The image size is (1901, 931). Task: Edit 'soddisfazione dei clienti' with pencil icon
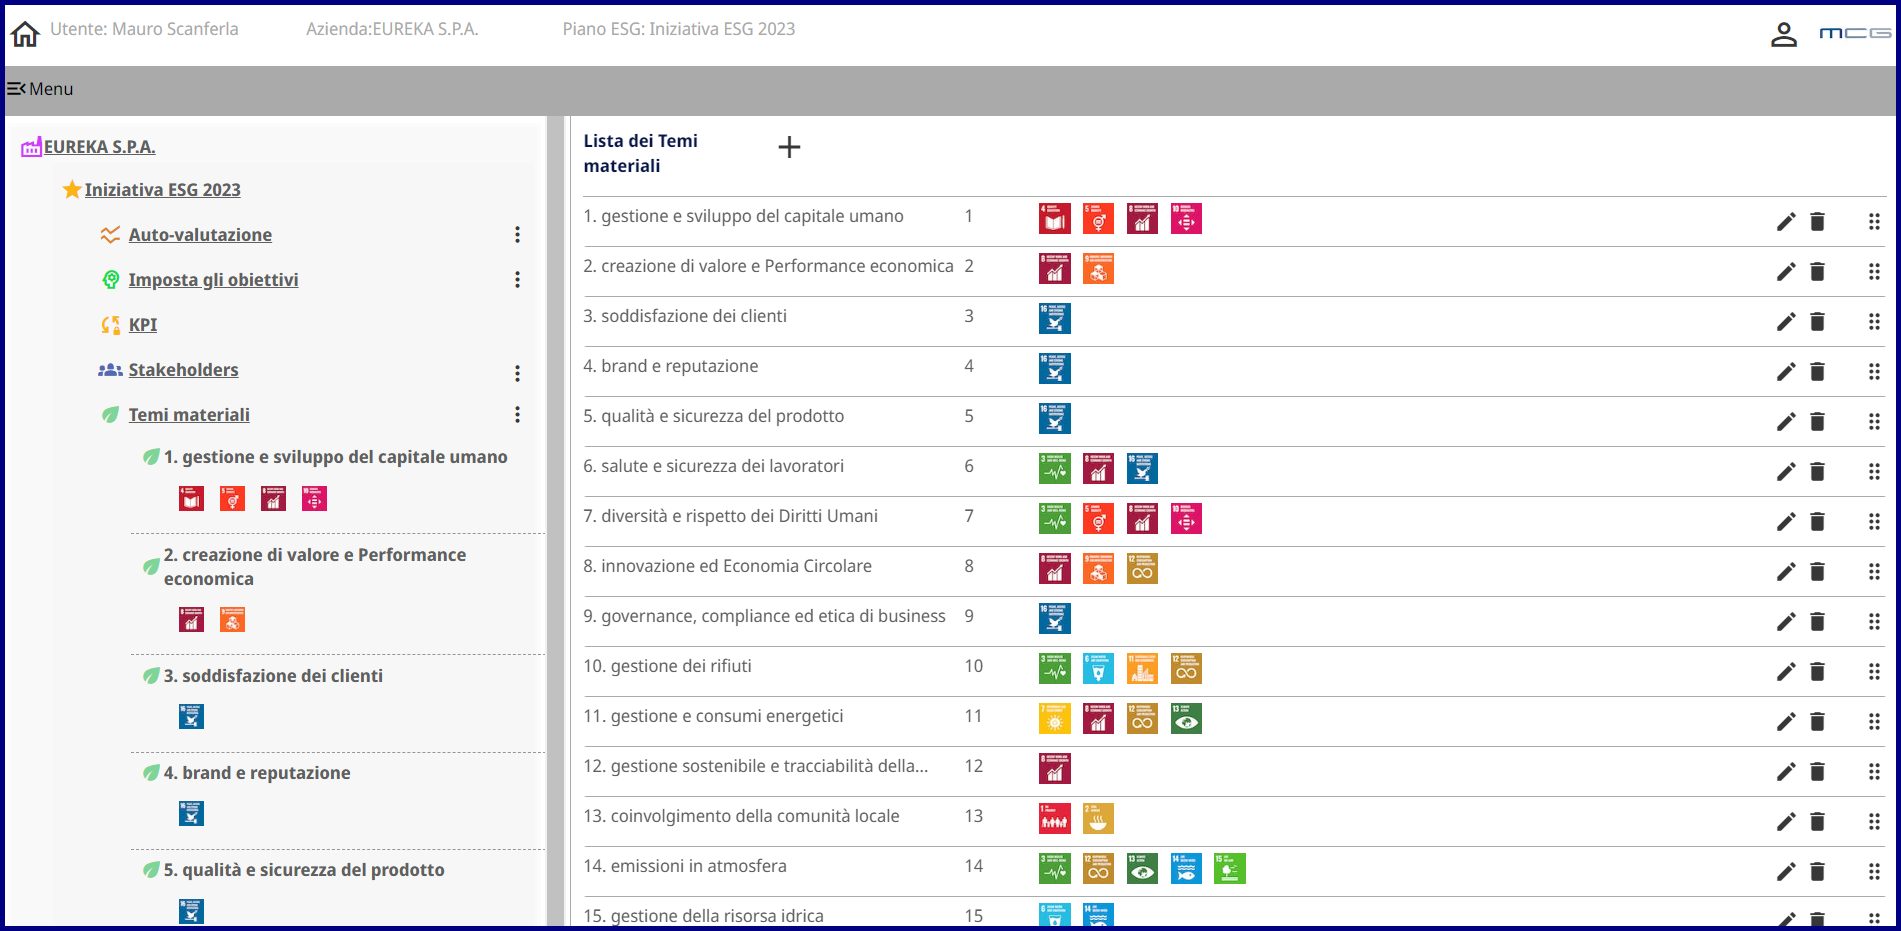coord(1785,322)
